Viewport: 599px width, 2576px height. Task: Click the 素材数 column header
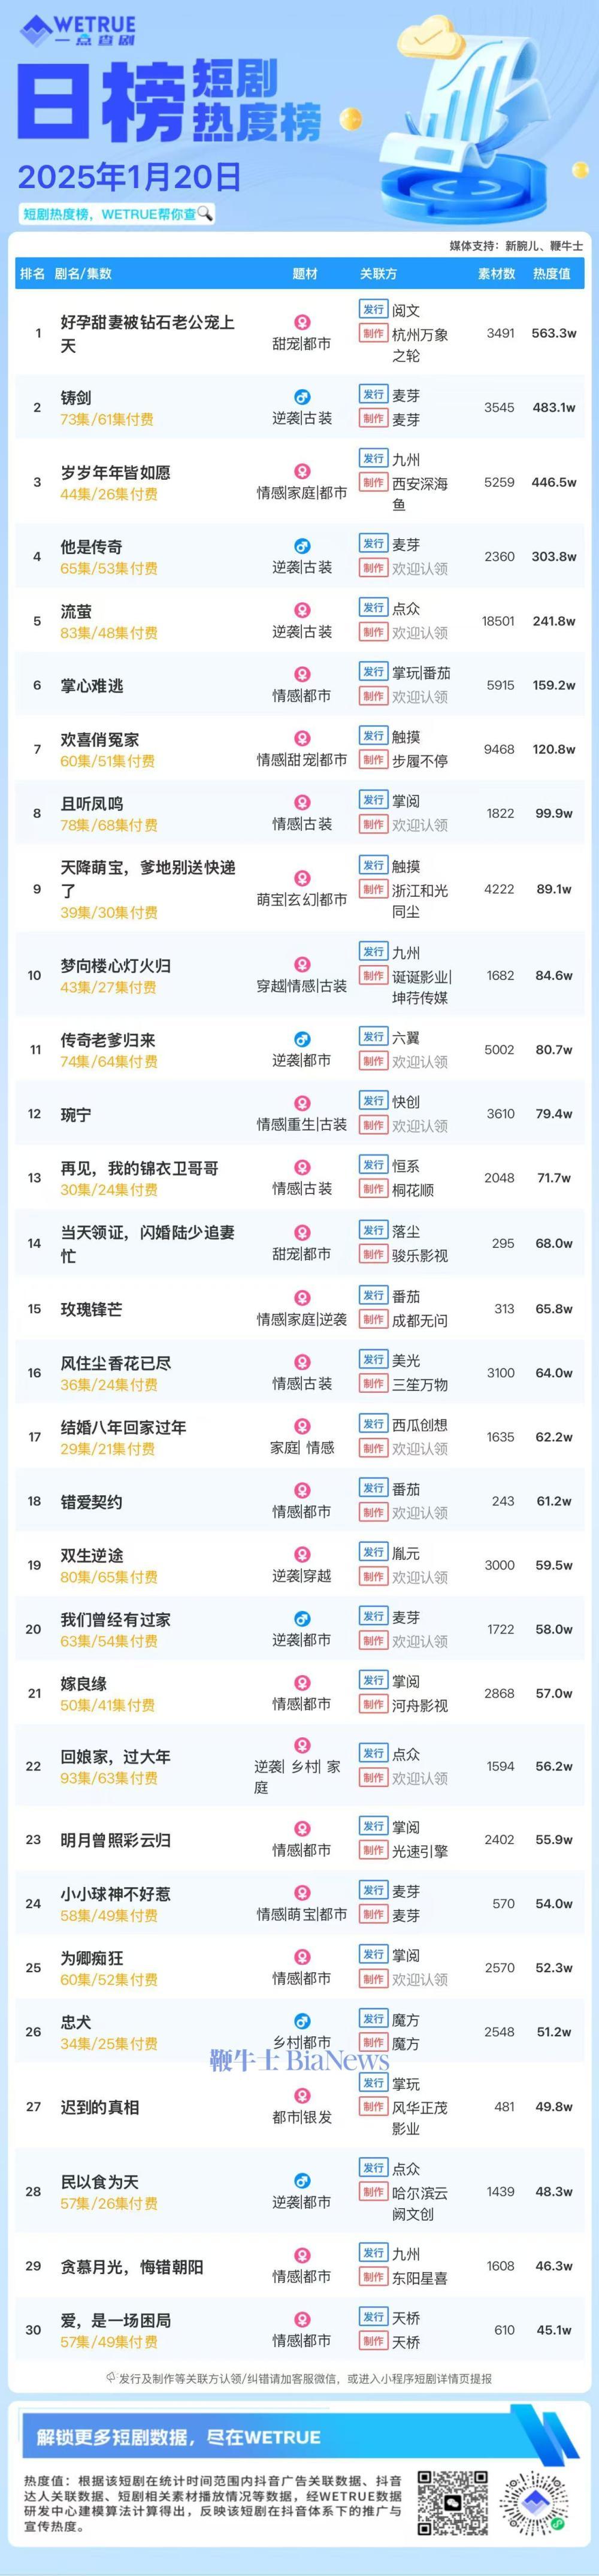point(497,274)
